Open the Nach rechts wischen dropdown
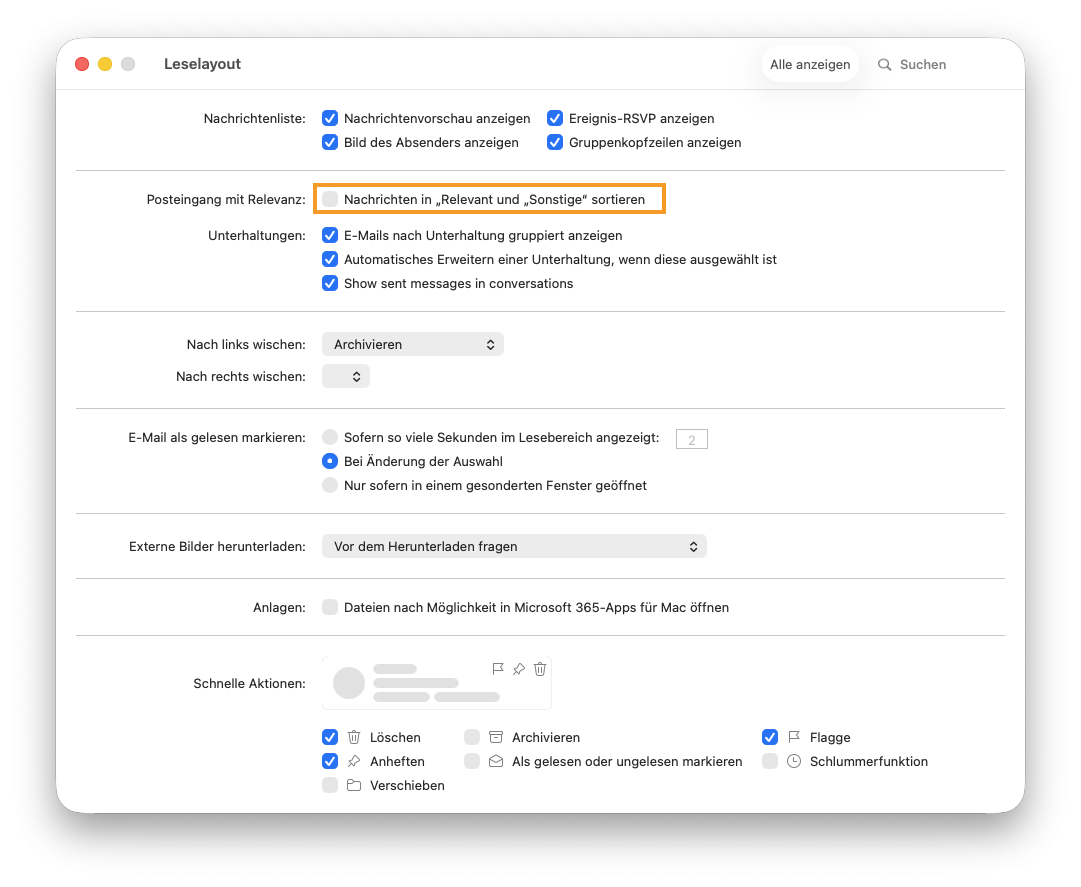This screenshot has width=1081, height=887. (346, 377)
